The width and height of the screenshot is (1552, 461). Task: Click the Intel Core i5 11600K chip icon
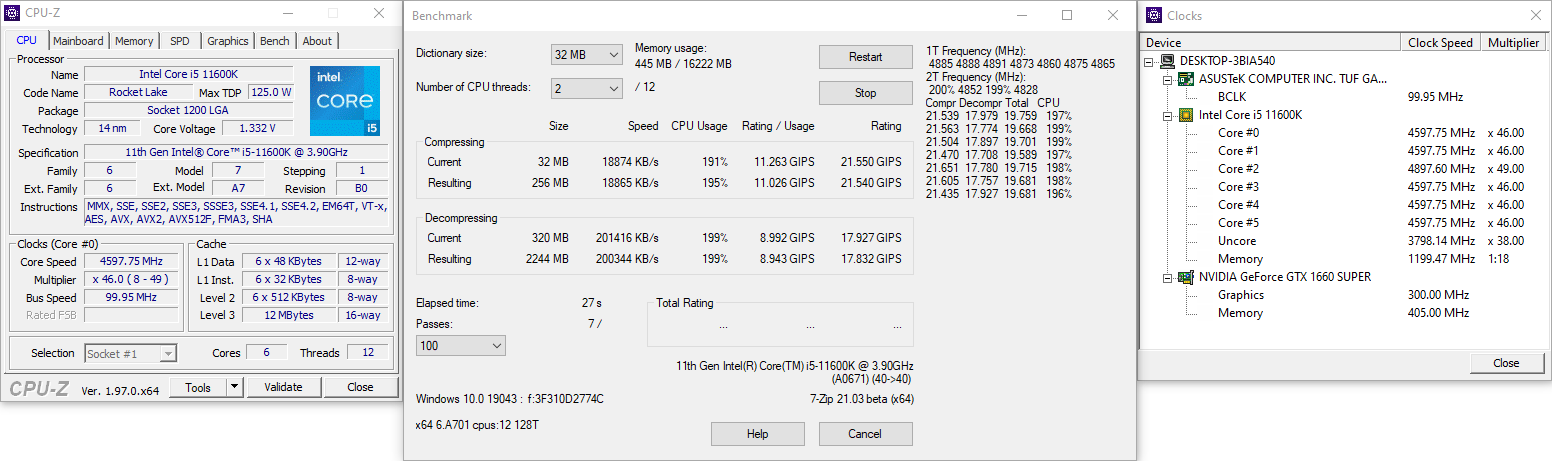(x=1186, y=115)
